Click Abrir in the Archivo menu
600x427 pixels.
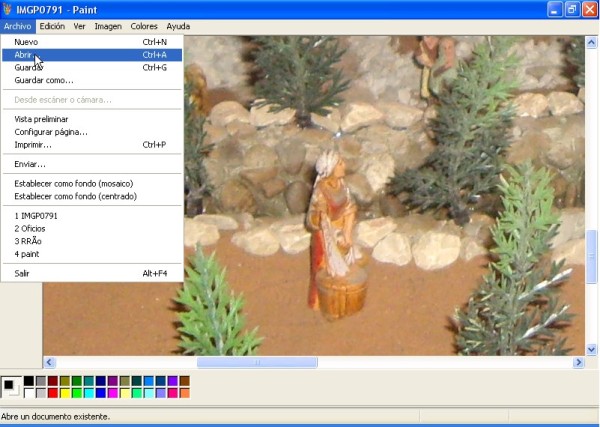[x=24, y=55]
